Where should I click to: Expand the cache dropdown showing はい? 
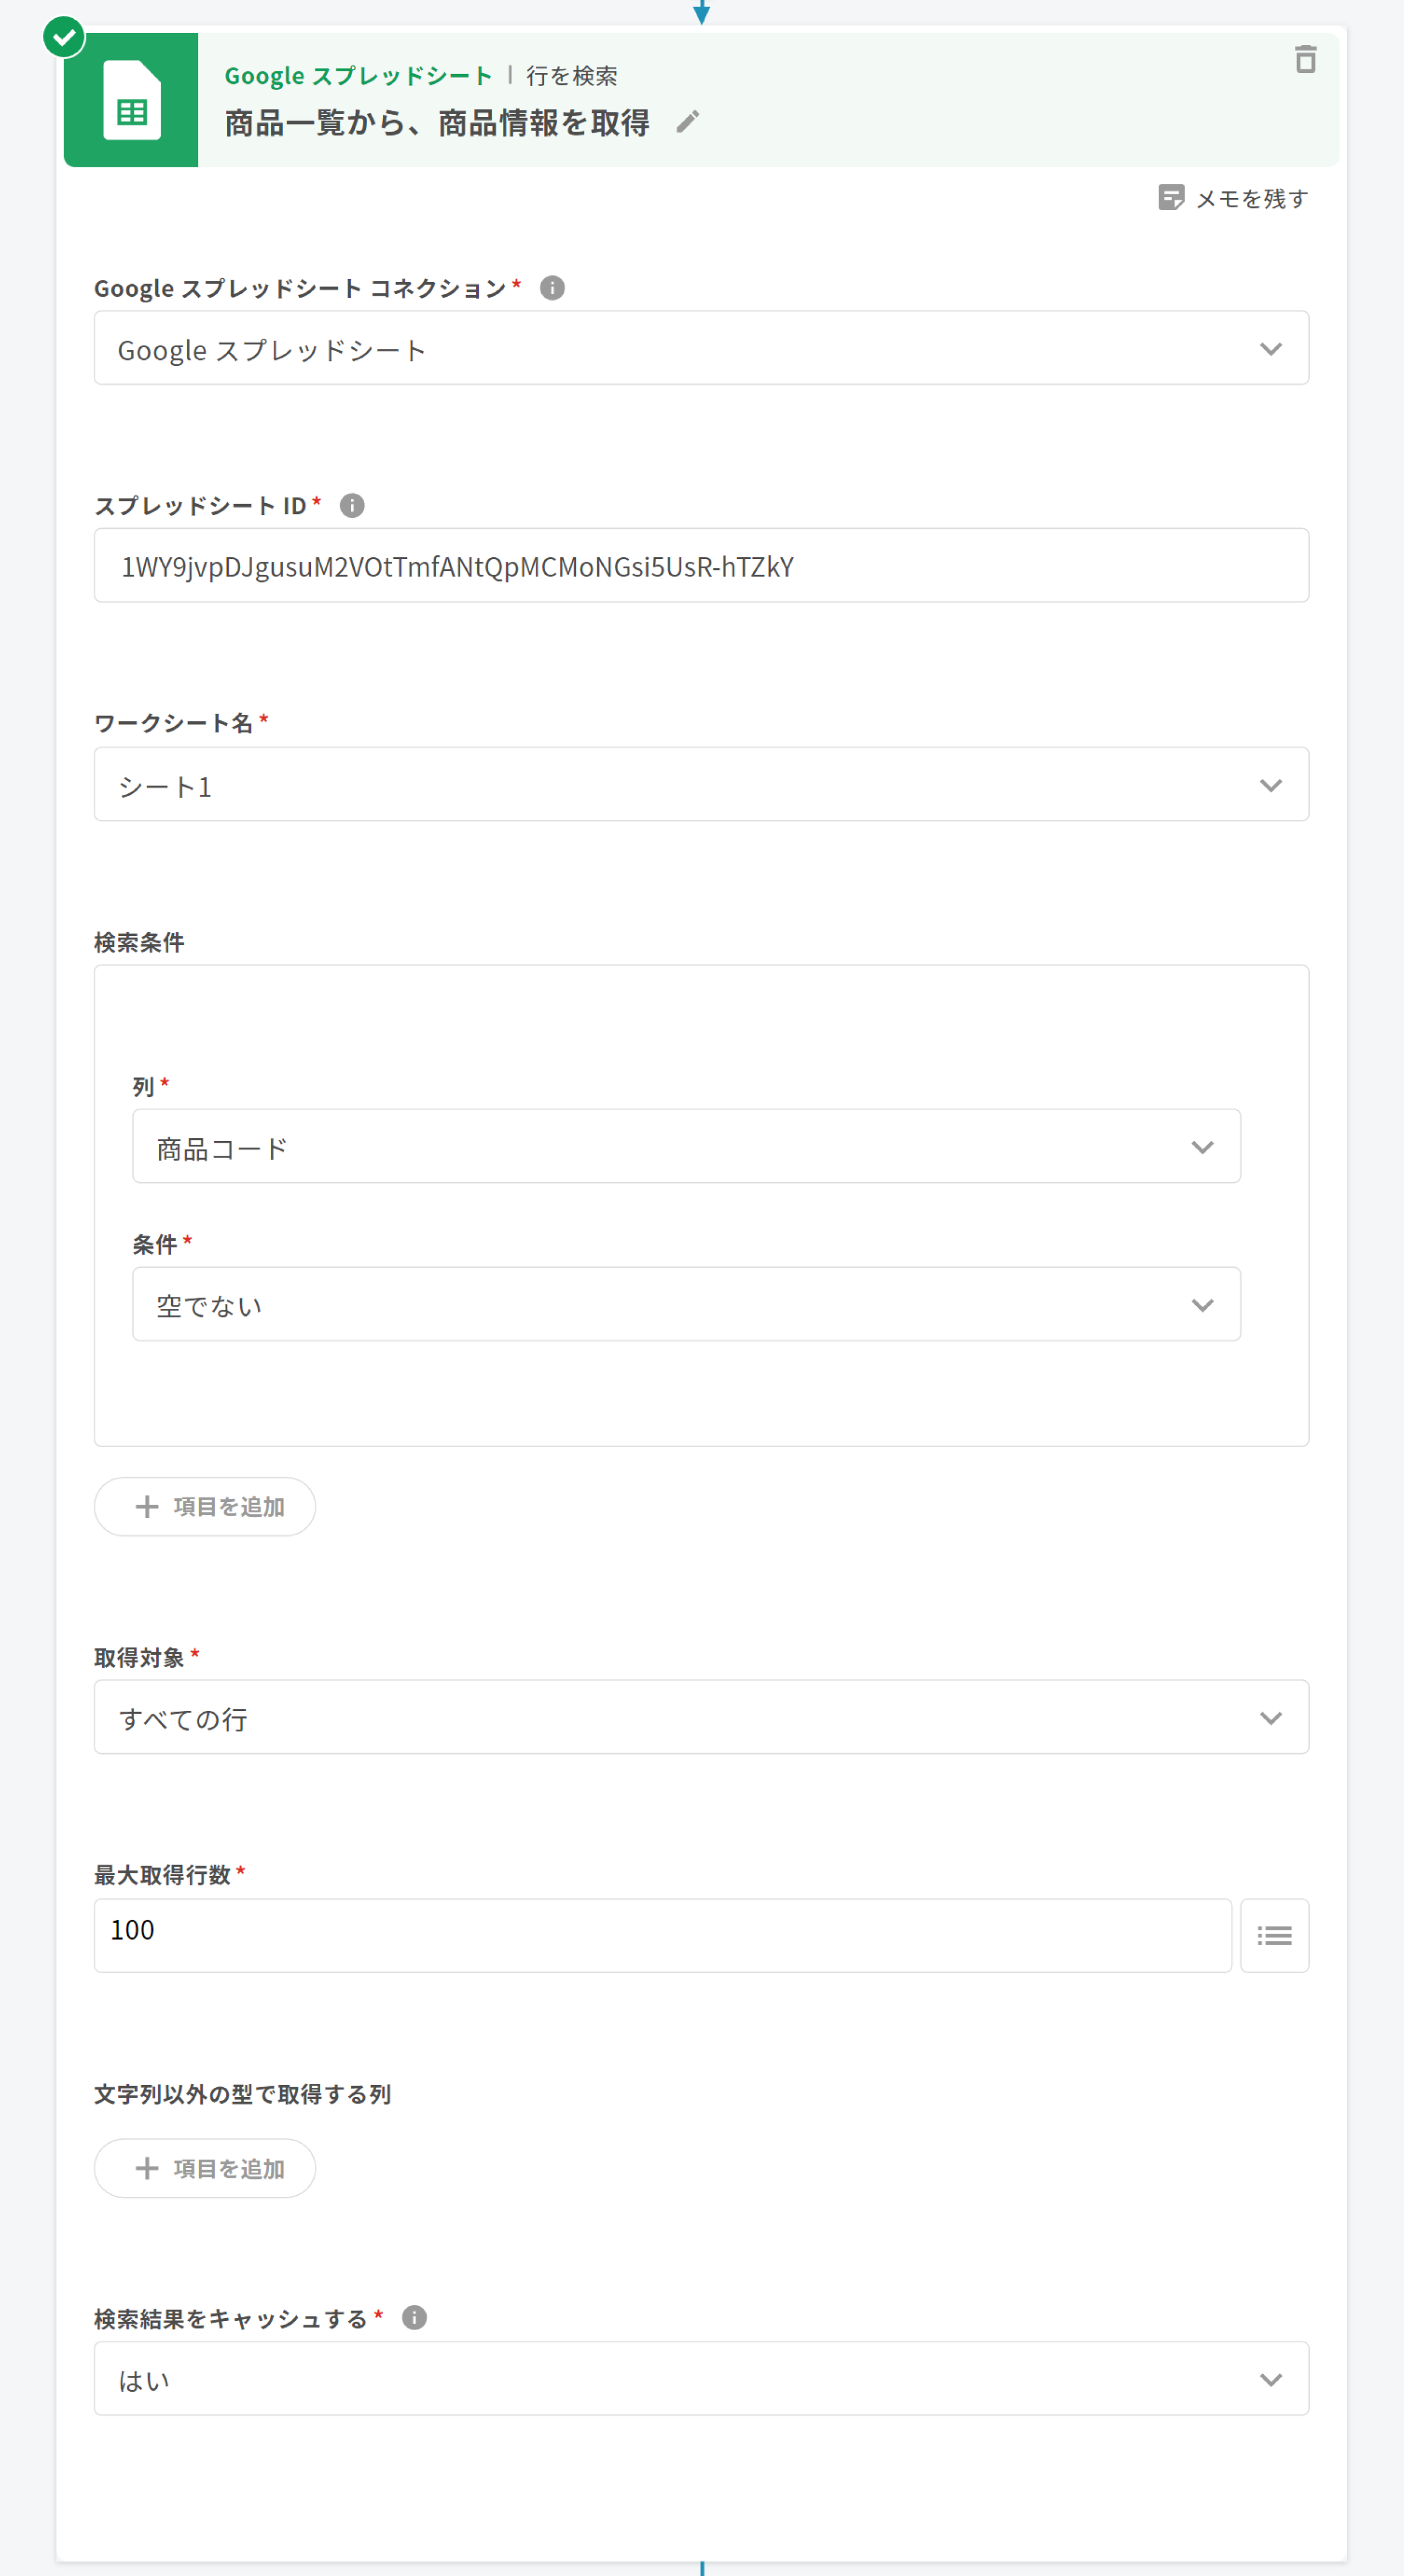pyautogui.click(x=701, y=2380)
